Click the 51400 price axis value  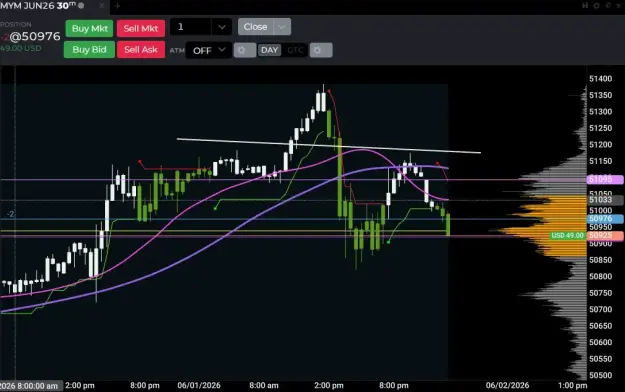point(601,79)
